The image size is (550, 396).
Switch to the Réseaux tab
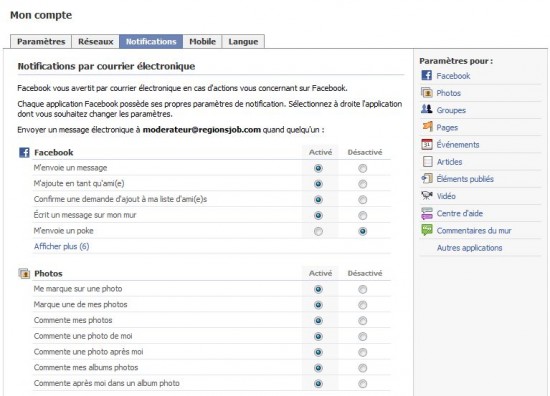pos(95,41)
